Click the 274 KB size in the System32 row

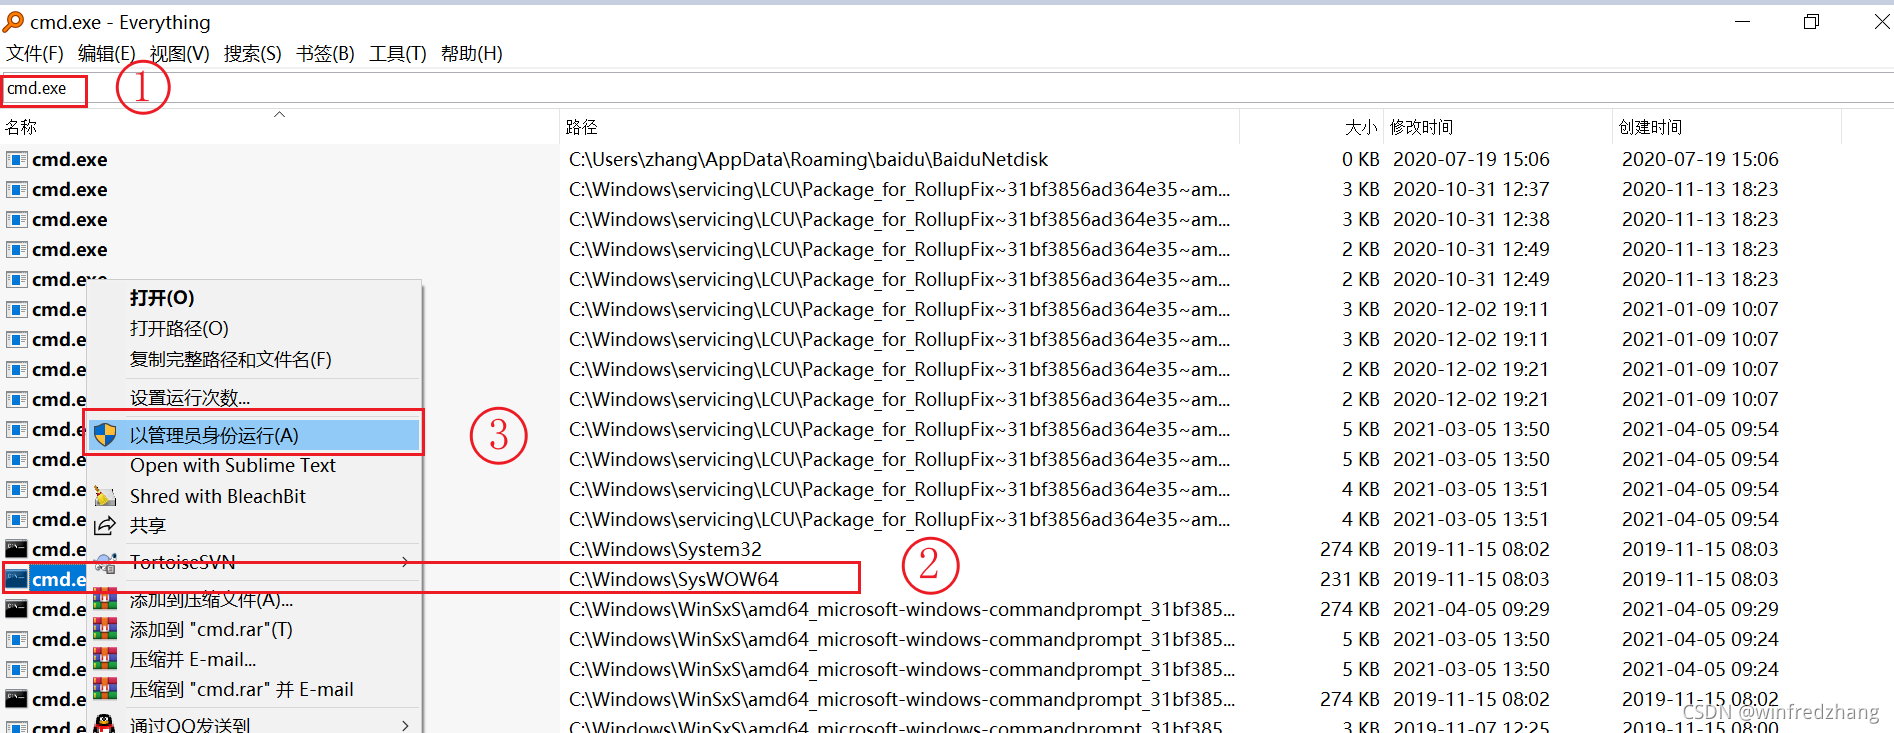[1349, 549]
